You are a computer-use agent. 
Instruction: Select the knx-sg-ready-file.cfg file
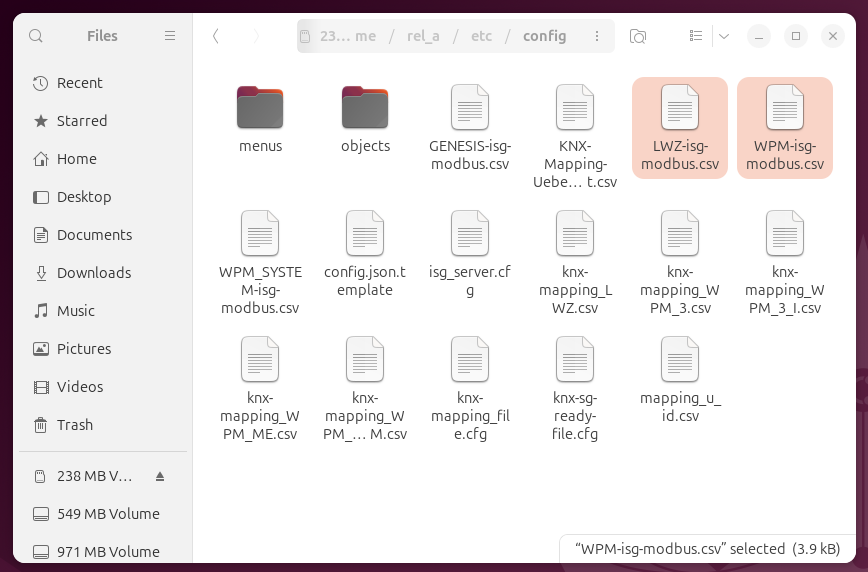click(x=575, y=388)
